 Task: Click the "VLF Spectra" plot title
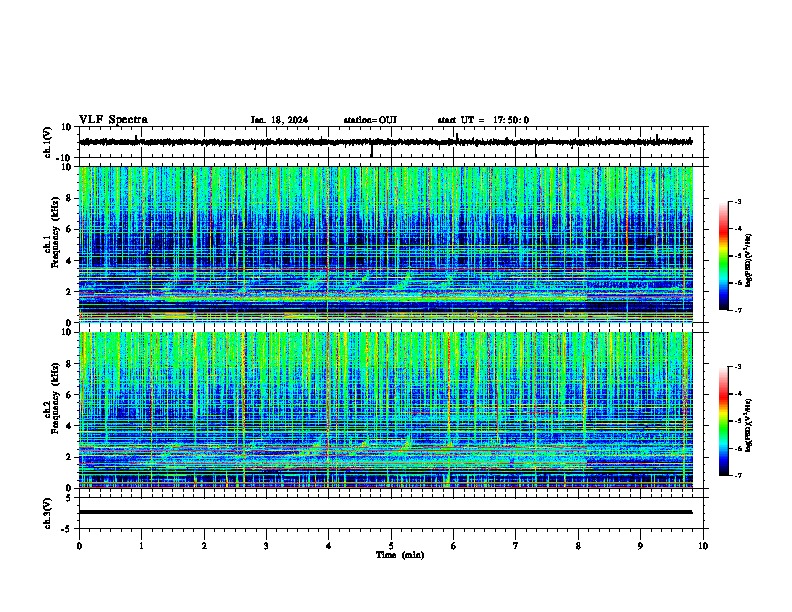coord(113,120)
